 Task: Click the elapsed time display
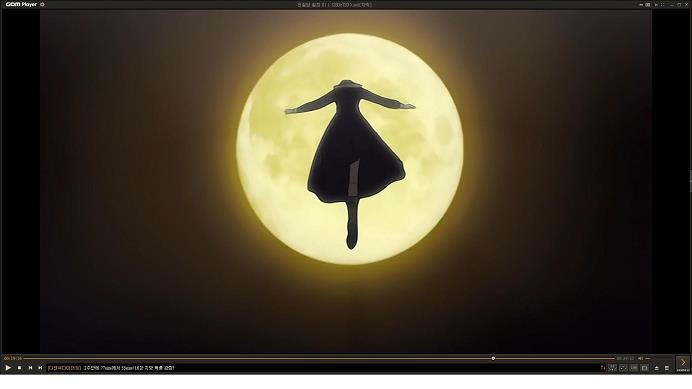[13, 359]
